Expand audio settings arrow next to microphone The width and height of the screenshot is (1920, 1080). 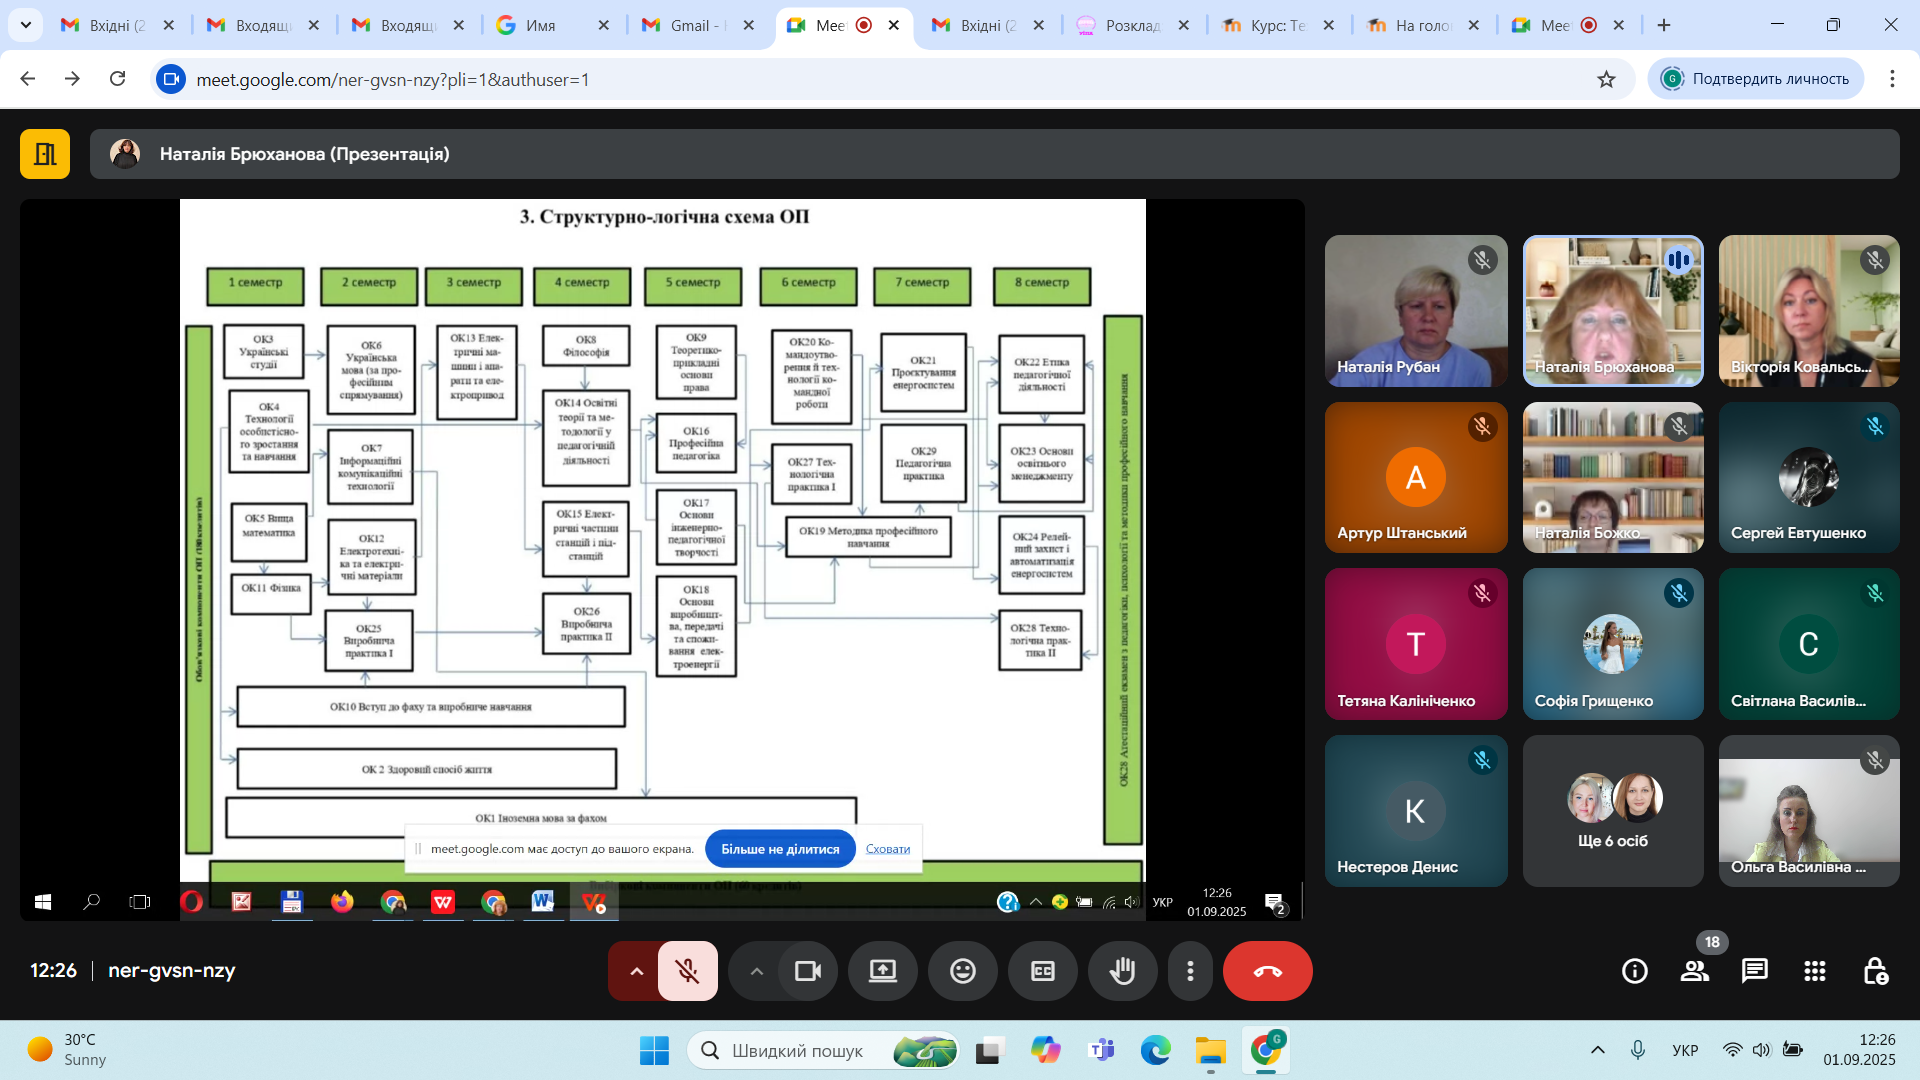tap(636, 971)
